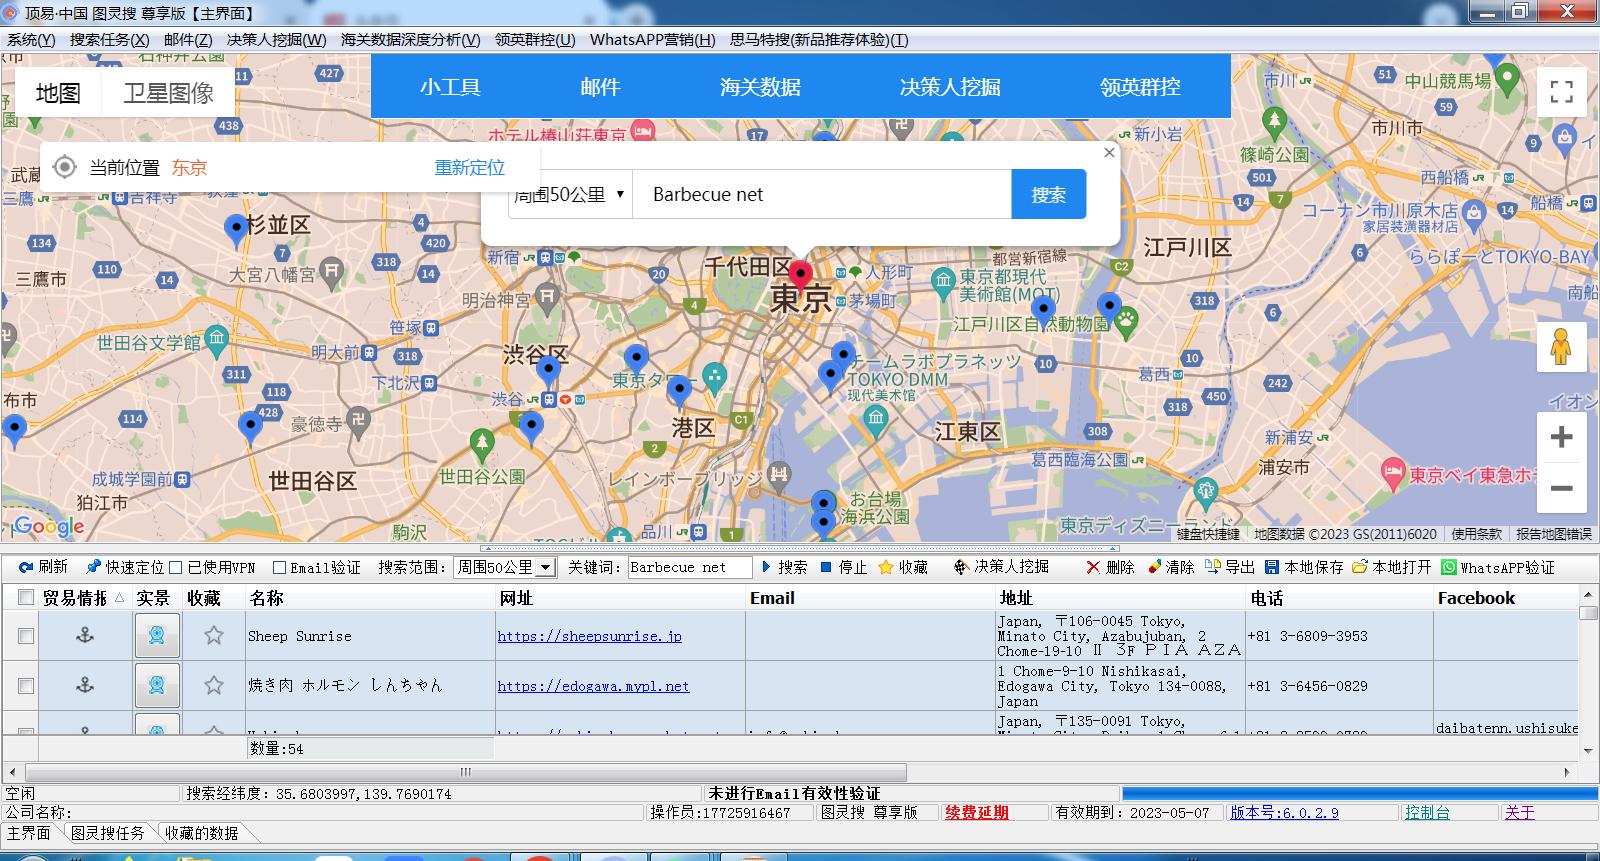Click the 小工具 blue bar tab
Viewport: 1600px width, 861px height.
[x=450, y=87]
